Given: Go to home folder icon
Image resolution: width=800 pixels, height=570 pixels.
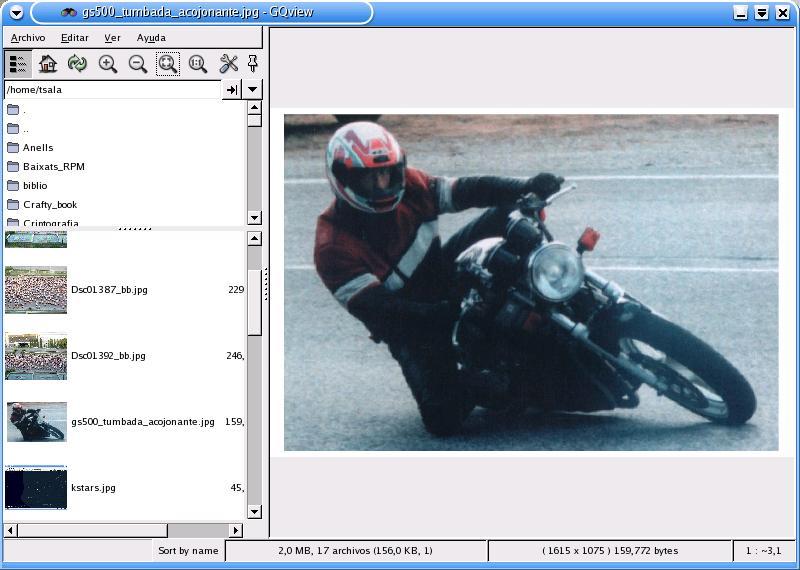Looking at the screenshot, I should click(x=47, y=64).
